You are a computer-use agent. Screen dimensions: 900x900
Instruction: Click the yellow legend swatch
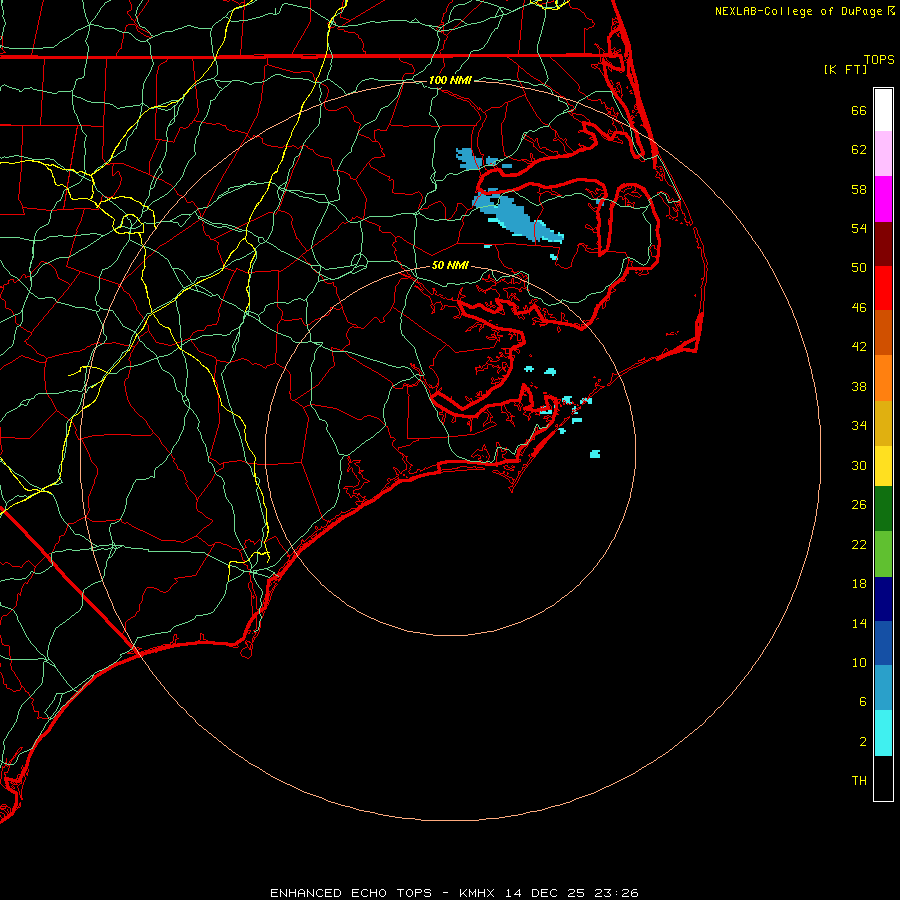883,466
